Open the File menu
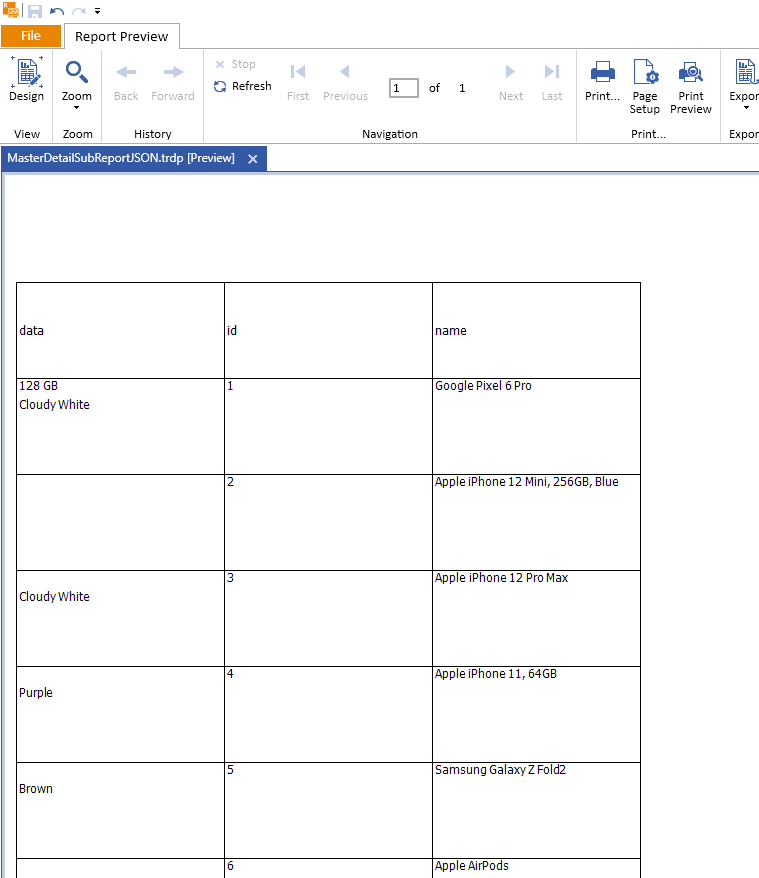This screenshot has width=759, height=878. point(31,36)
